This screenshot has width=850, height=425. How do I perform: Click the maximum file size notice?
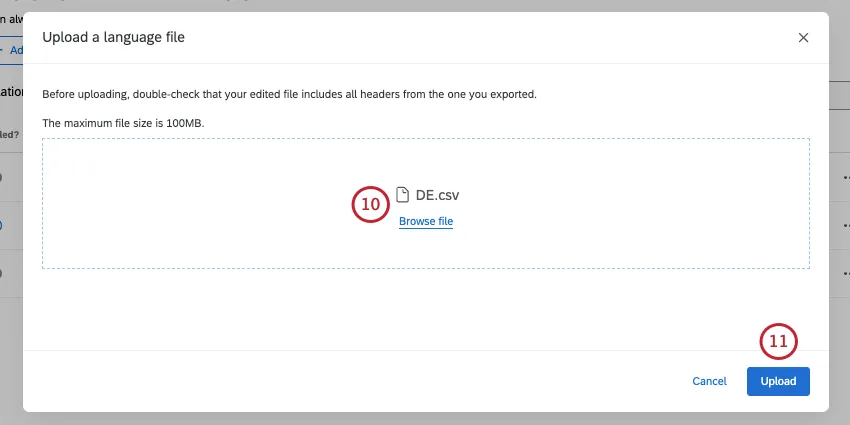coord(125,122)
